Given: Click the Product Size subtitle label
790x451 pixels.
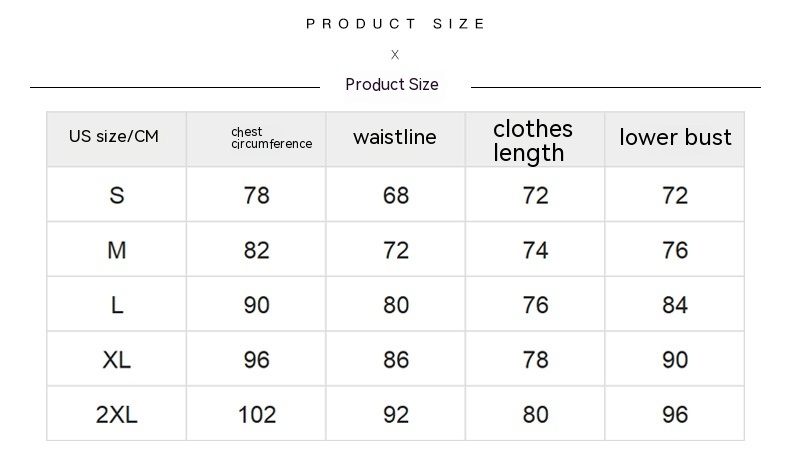Looking at the screenshot, I should [392, 85].
